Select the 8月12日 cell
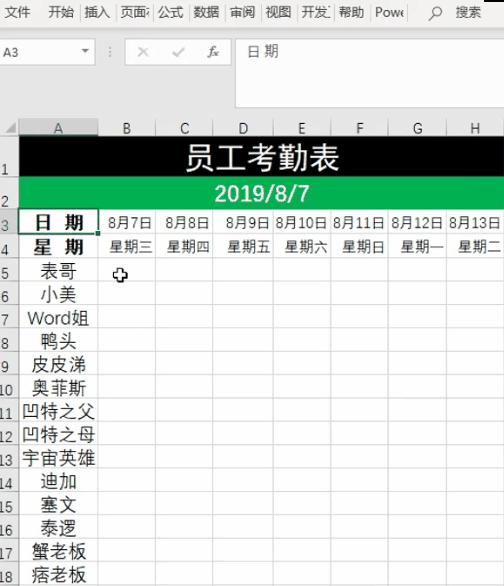The height and width of the screenshot is (586, 504). [x=418, y=222]
